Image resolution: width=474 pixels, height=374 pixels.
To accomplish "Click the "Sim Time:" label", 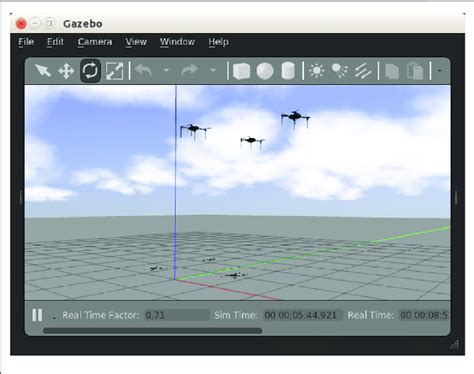I will click(x=236, y=315).
